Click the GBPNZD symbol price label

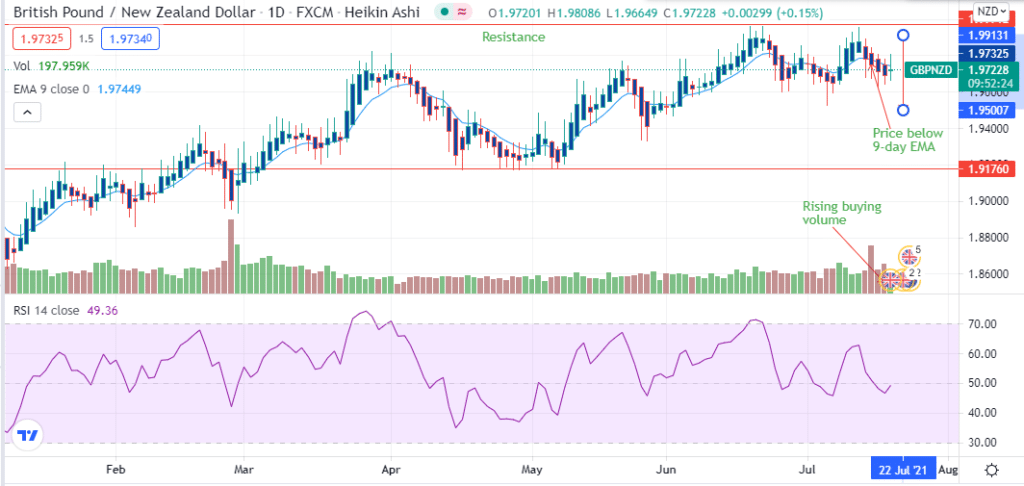point(932,70)
